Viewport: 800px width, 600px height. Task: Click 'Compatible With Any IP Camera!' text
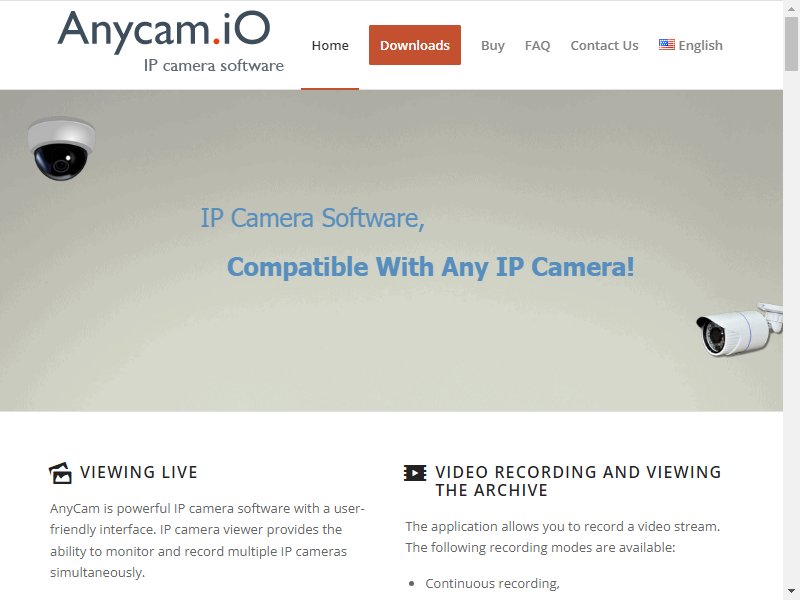(x=431, y=267)
